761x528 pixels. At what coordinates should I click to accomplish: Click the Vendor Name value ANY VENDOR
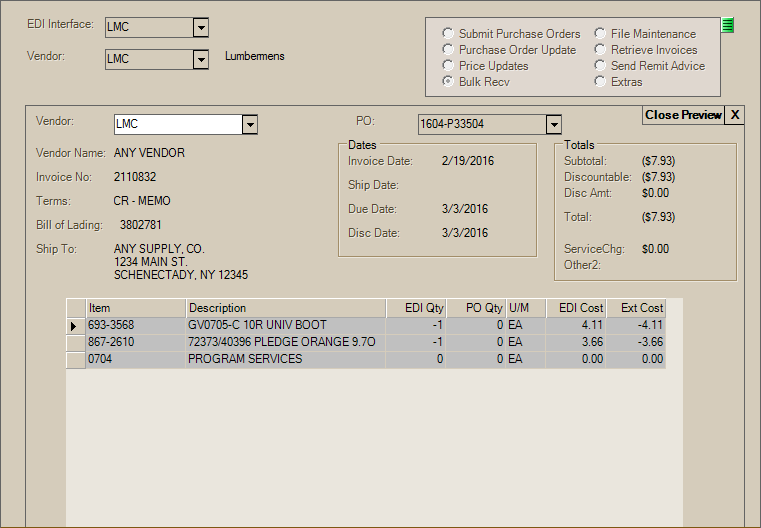[x=149, y=153]
